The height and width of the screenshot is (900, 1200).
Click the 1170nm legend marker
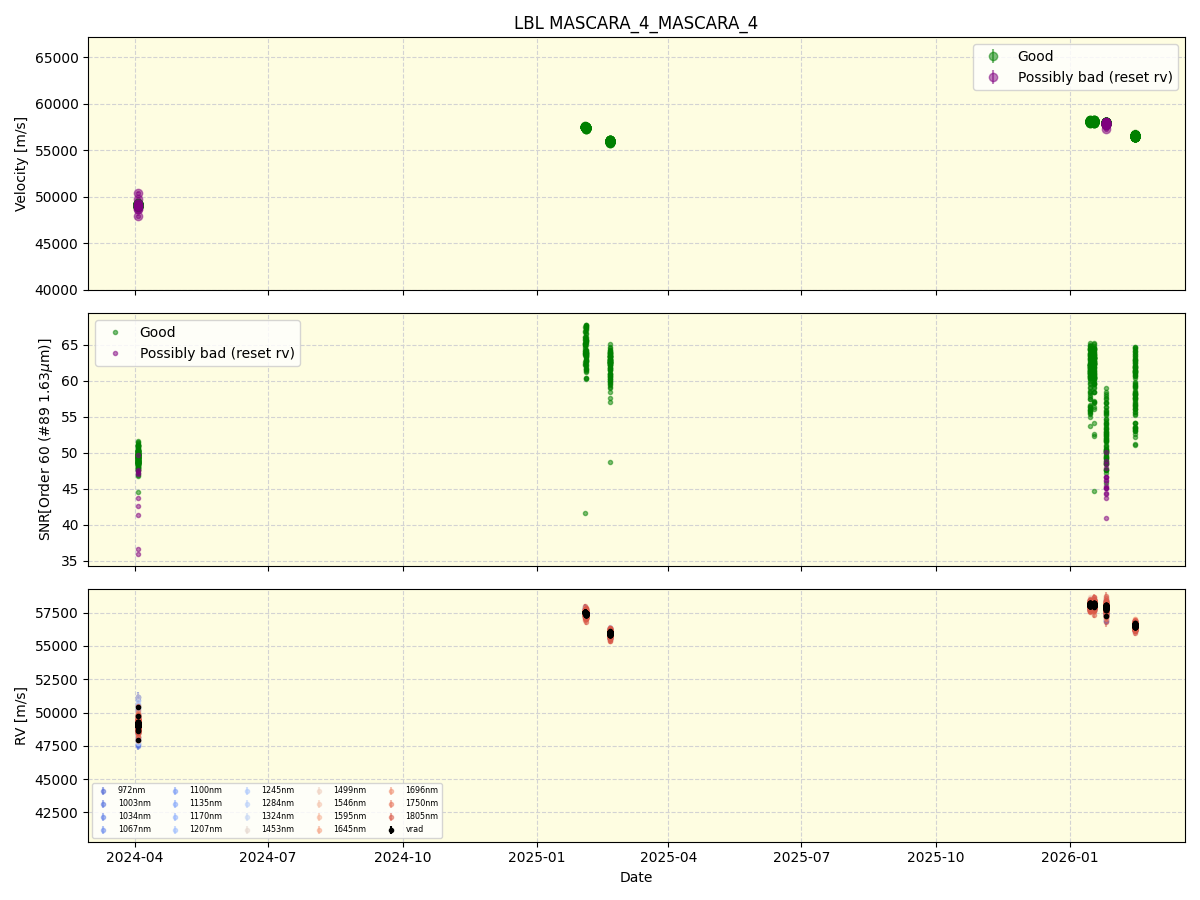175,817
